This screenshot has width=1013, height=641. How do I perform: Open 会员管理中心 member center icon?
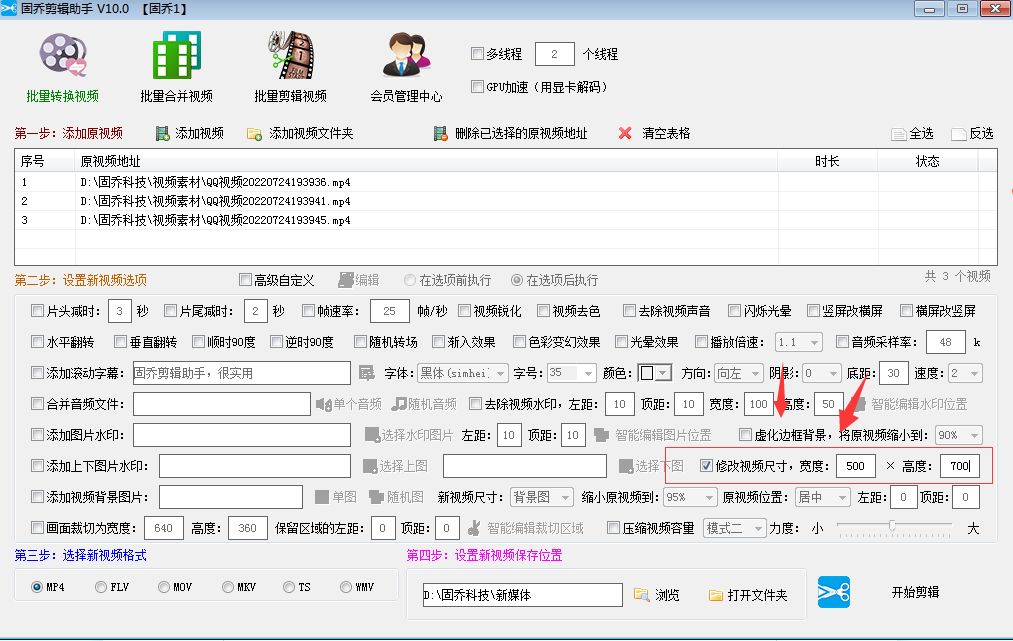(x=406, y=56)
